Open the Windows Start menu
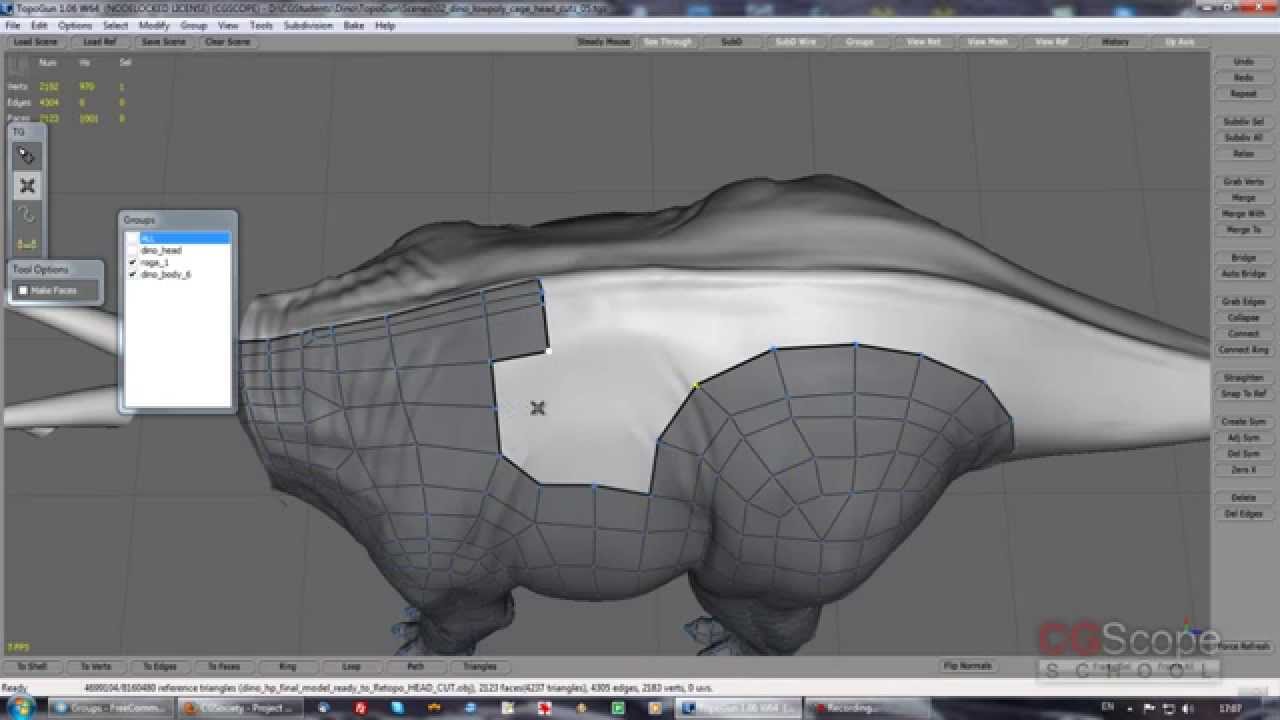 pyautogui.click(x=21, y=708)
